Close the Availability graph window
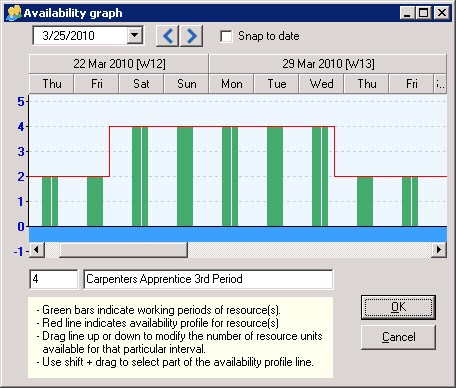Screen dimensions: 456x388 (442, 13)
